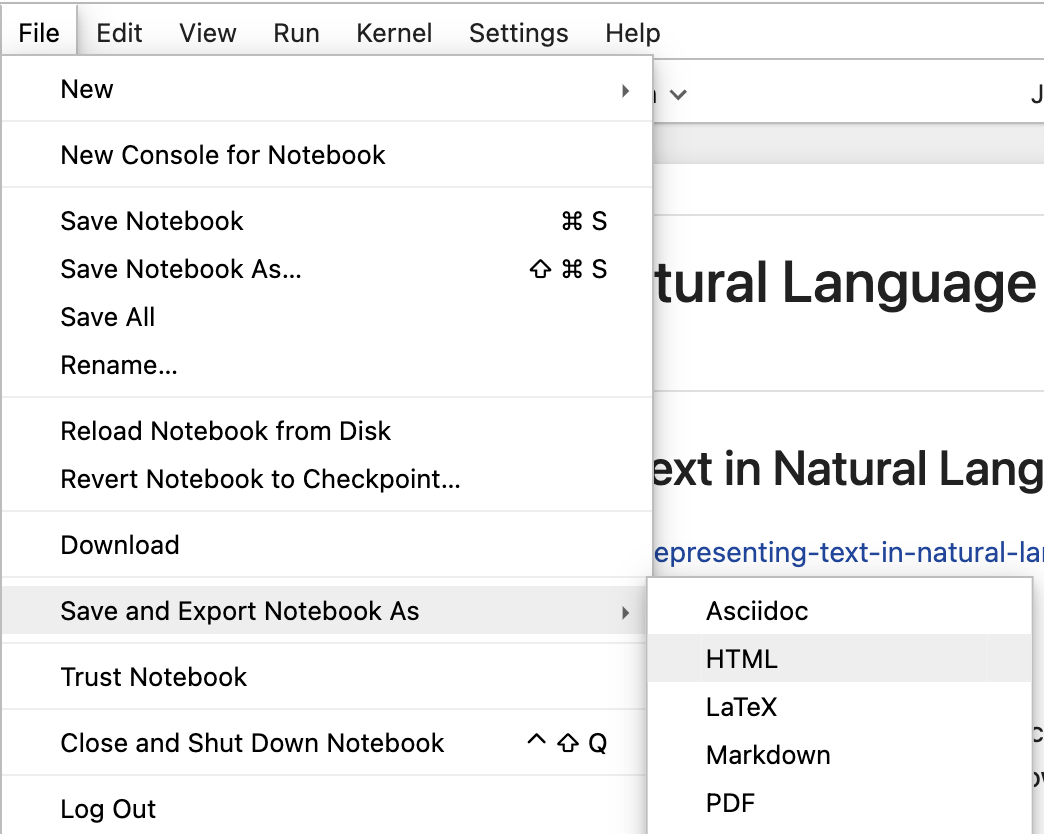This screenshot has width=1044, height=834.
Task: Choose Close and Shut Down Notebook
Action: coord(252,743)
